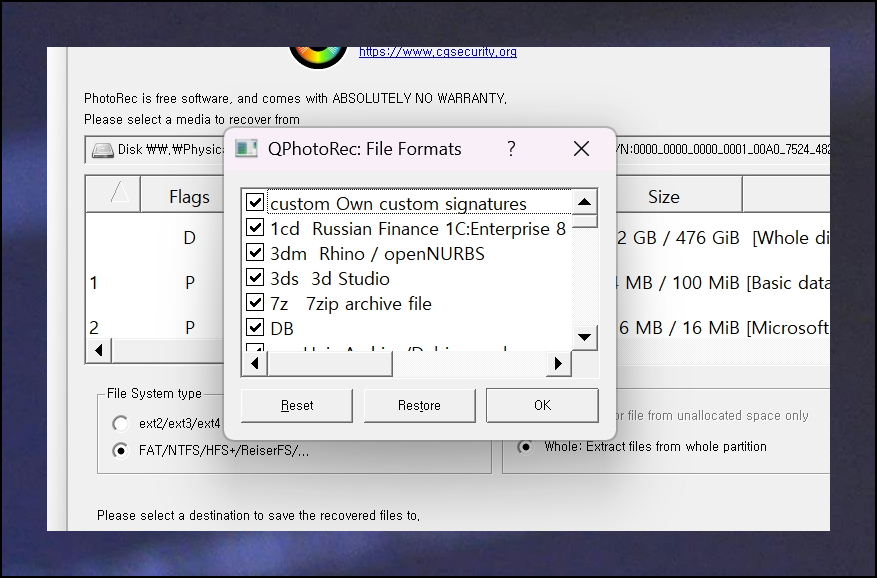877x578 pixels.
Task: Click the help question mark in dialog title
Action: tap(511, 149)
